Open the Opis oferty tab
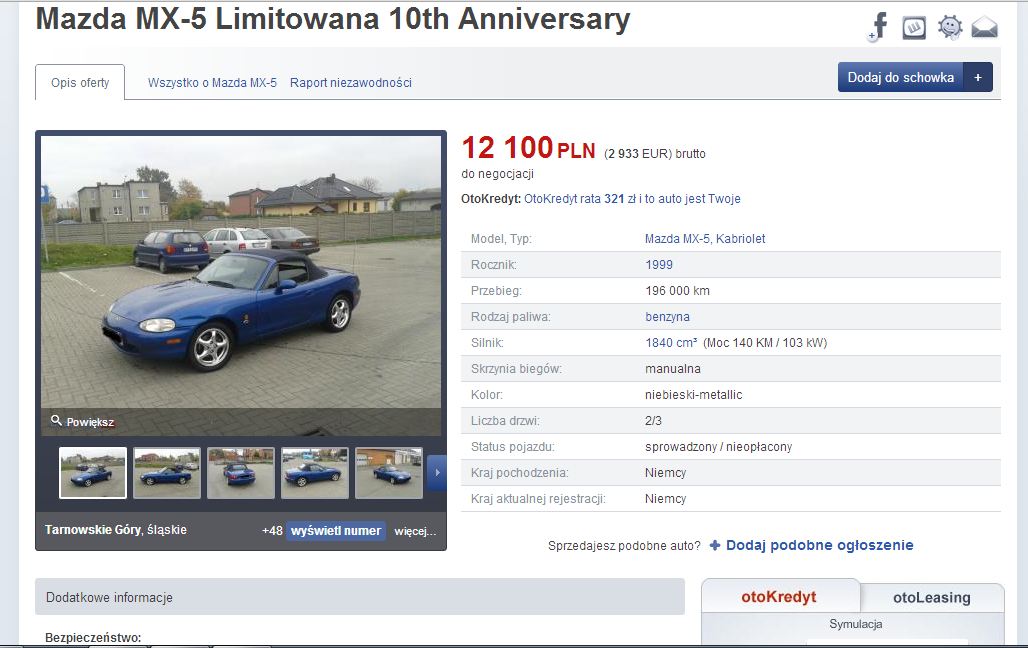The width and height of the screenshot is (1028, 648). click(80, 83)
